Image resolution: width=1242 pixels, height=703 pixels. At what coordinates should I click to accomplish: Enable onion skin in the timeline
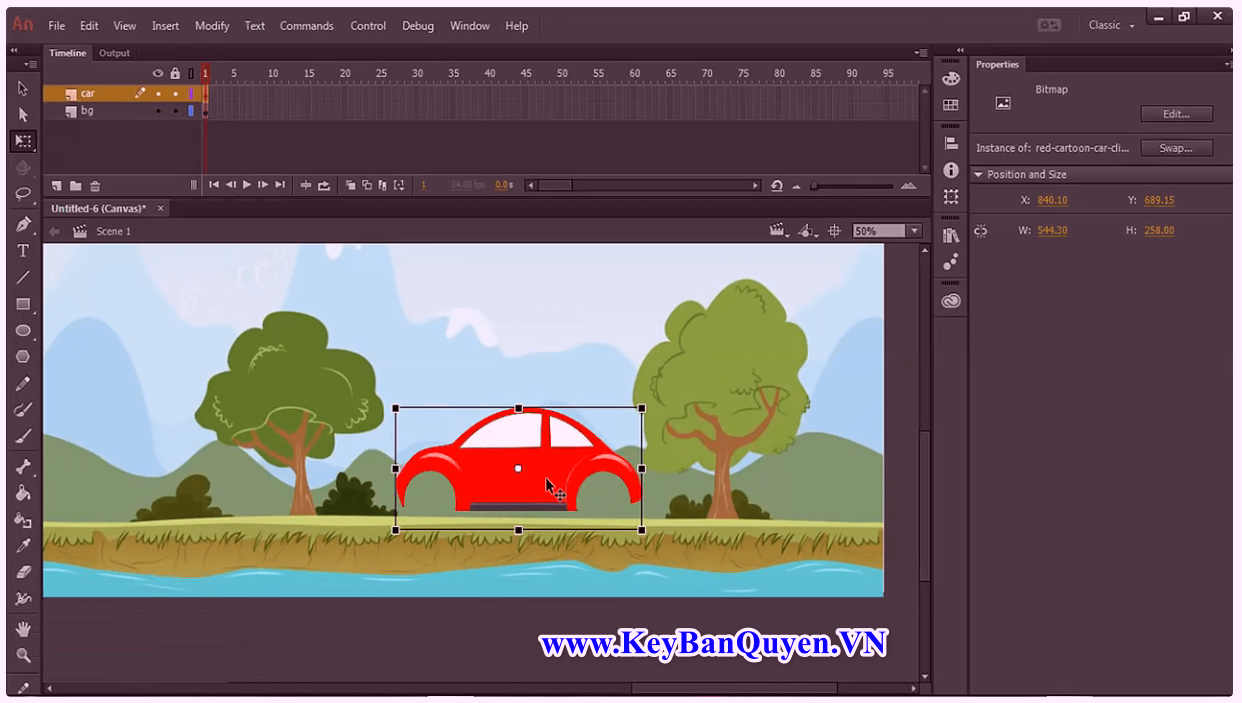coord(350,185)
